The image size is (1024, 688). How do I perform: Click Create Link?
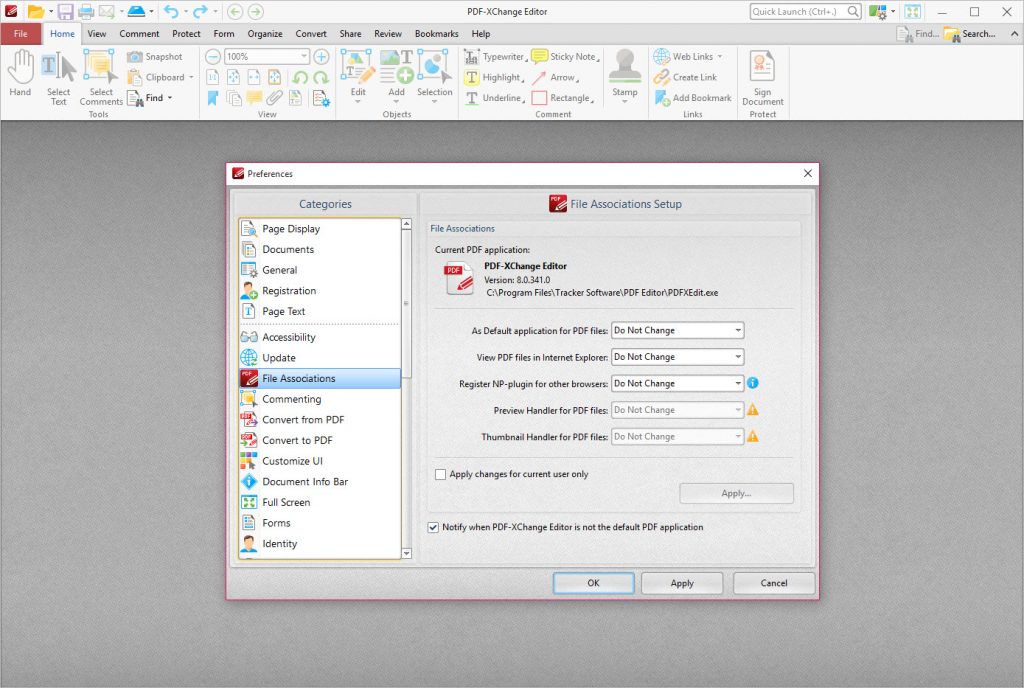pos(685,78)
